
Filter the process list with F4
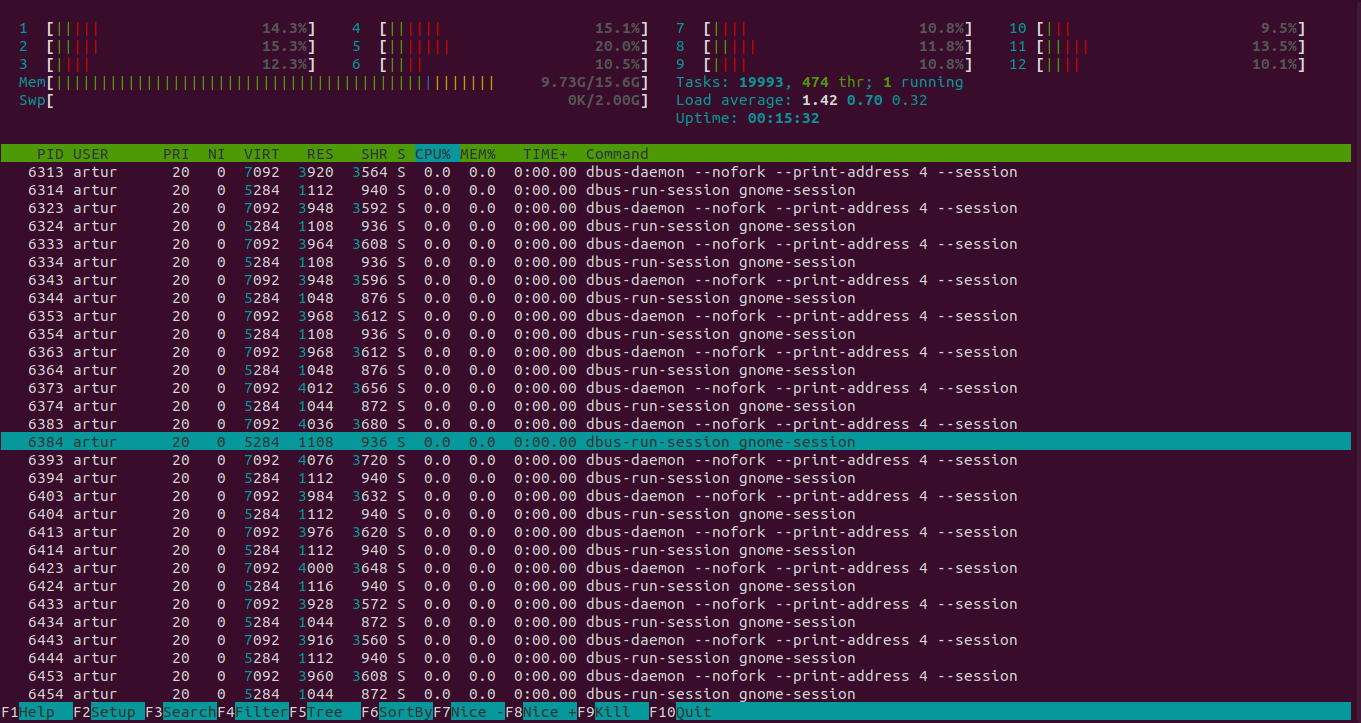252,712
